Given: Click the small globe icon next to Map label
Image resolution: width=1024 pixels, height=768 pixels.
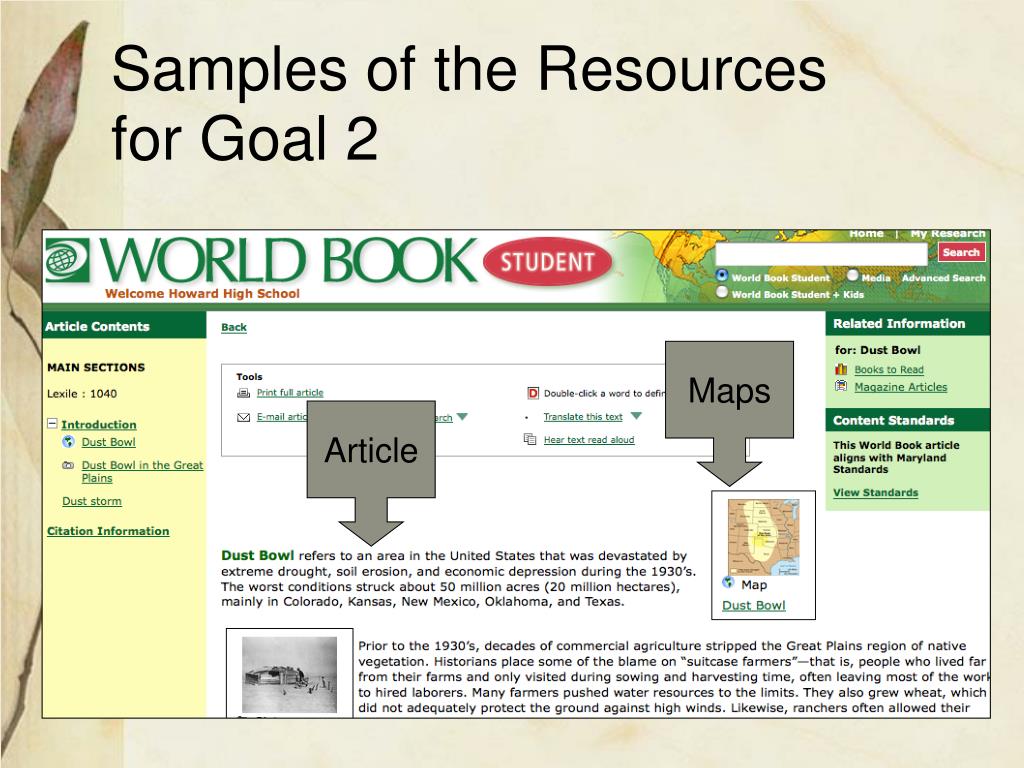Looking at the screenshot, I should click(728, 583).
